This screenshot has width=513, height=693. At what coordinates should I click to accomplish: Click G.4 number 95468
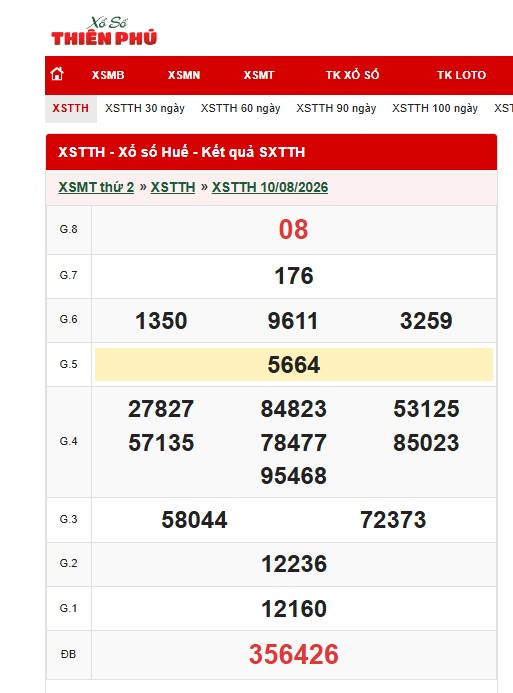click(294, 476)
